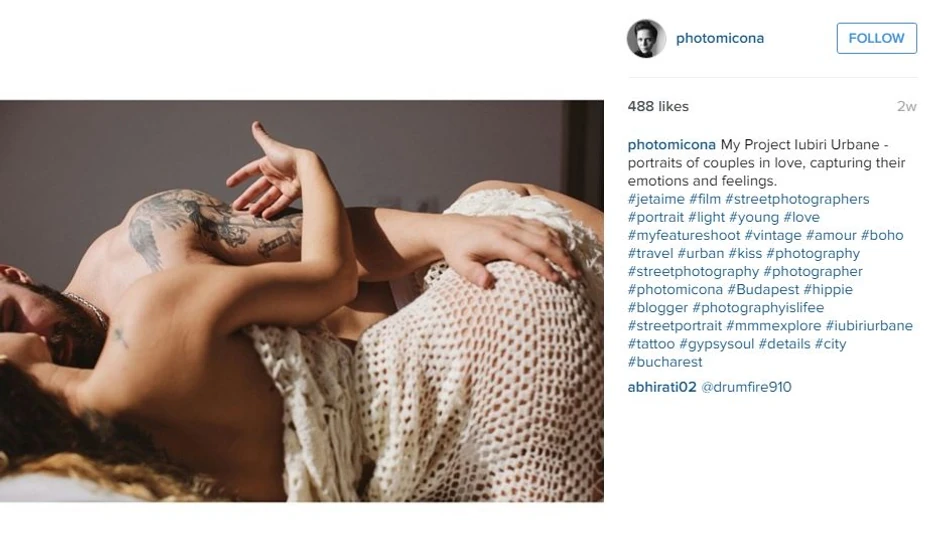Open the #jetaime hashtag
Viewport: 940px width, 533px height.
(656, 199)
